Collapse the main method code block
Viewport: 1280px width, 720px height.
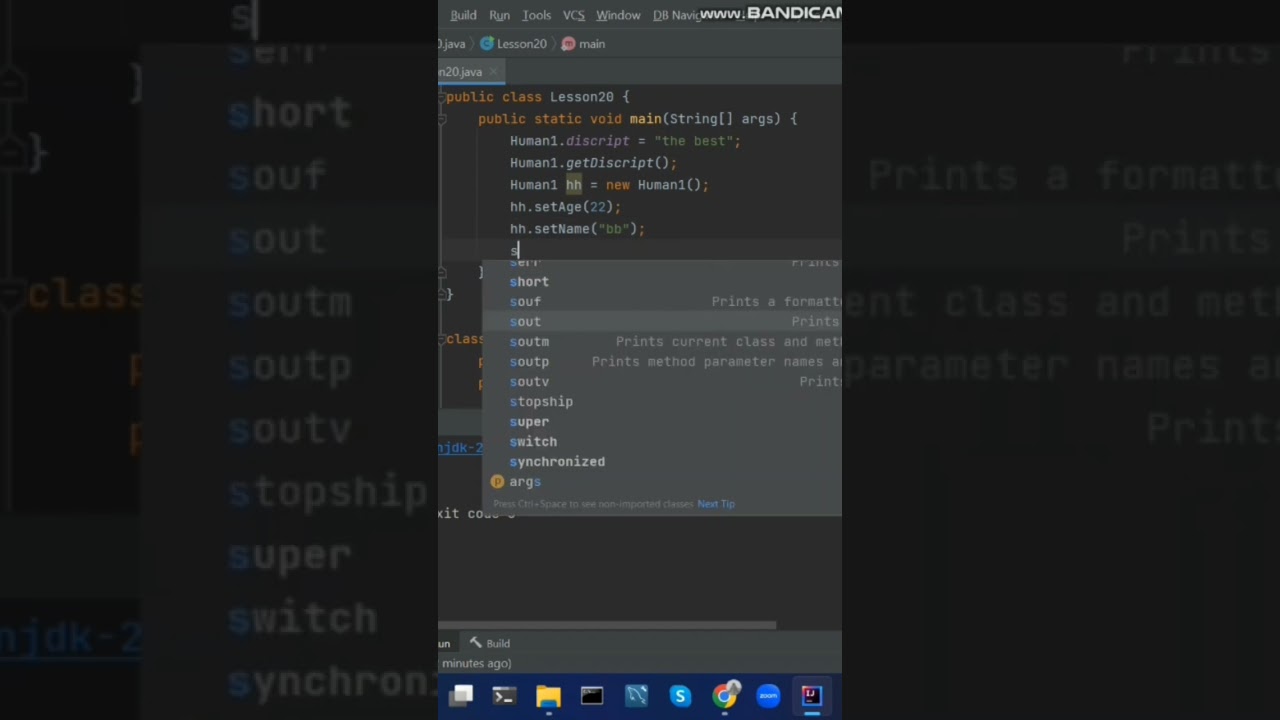442,119
